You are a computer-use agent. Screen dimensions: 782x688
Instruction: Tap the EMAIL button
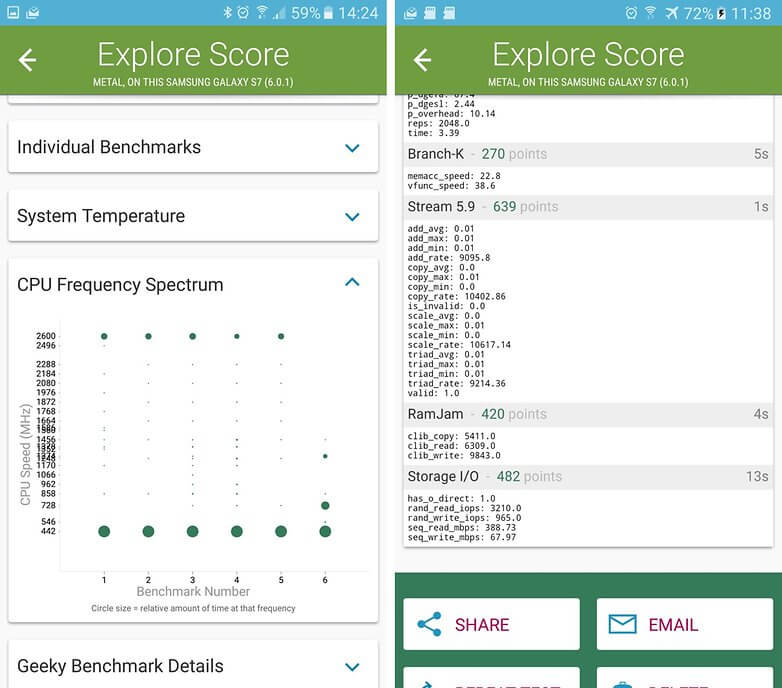pos(685,624)
